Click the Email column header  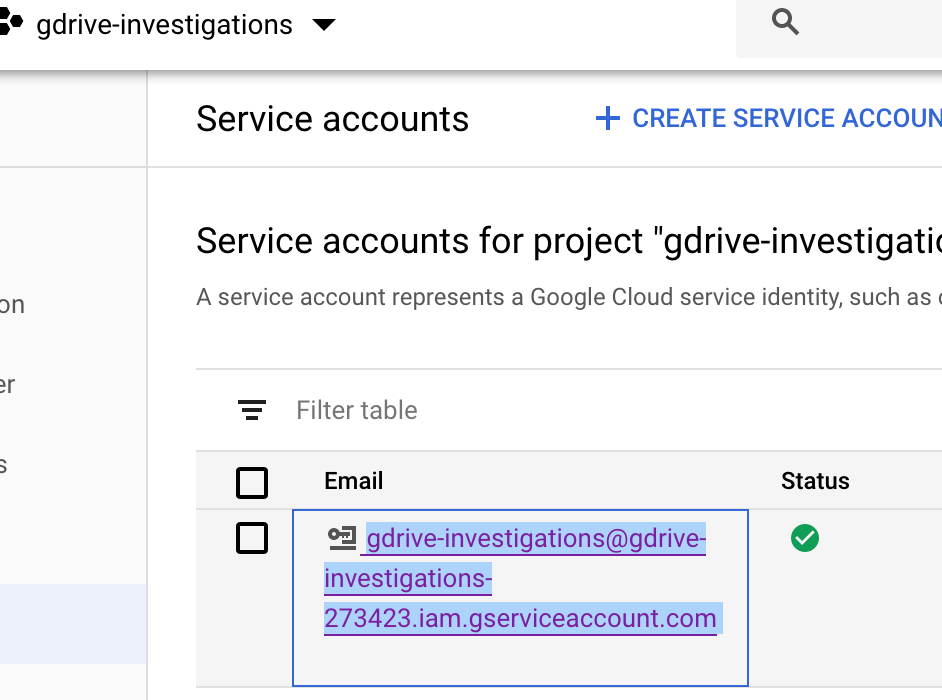(x=354, y=481)
